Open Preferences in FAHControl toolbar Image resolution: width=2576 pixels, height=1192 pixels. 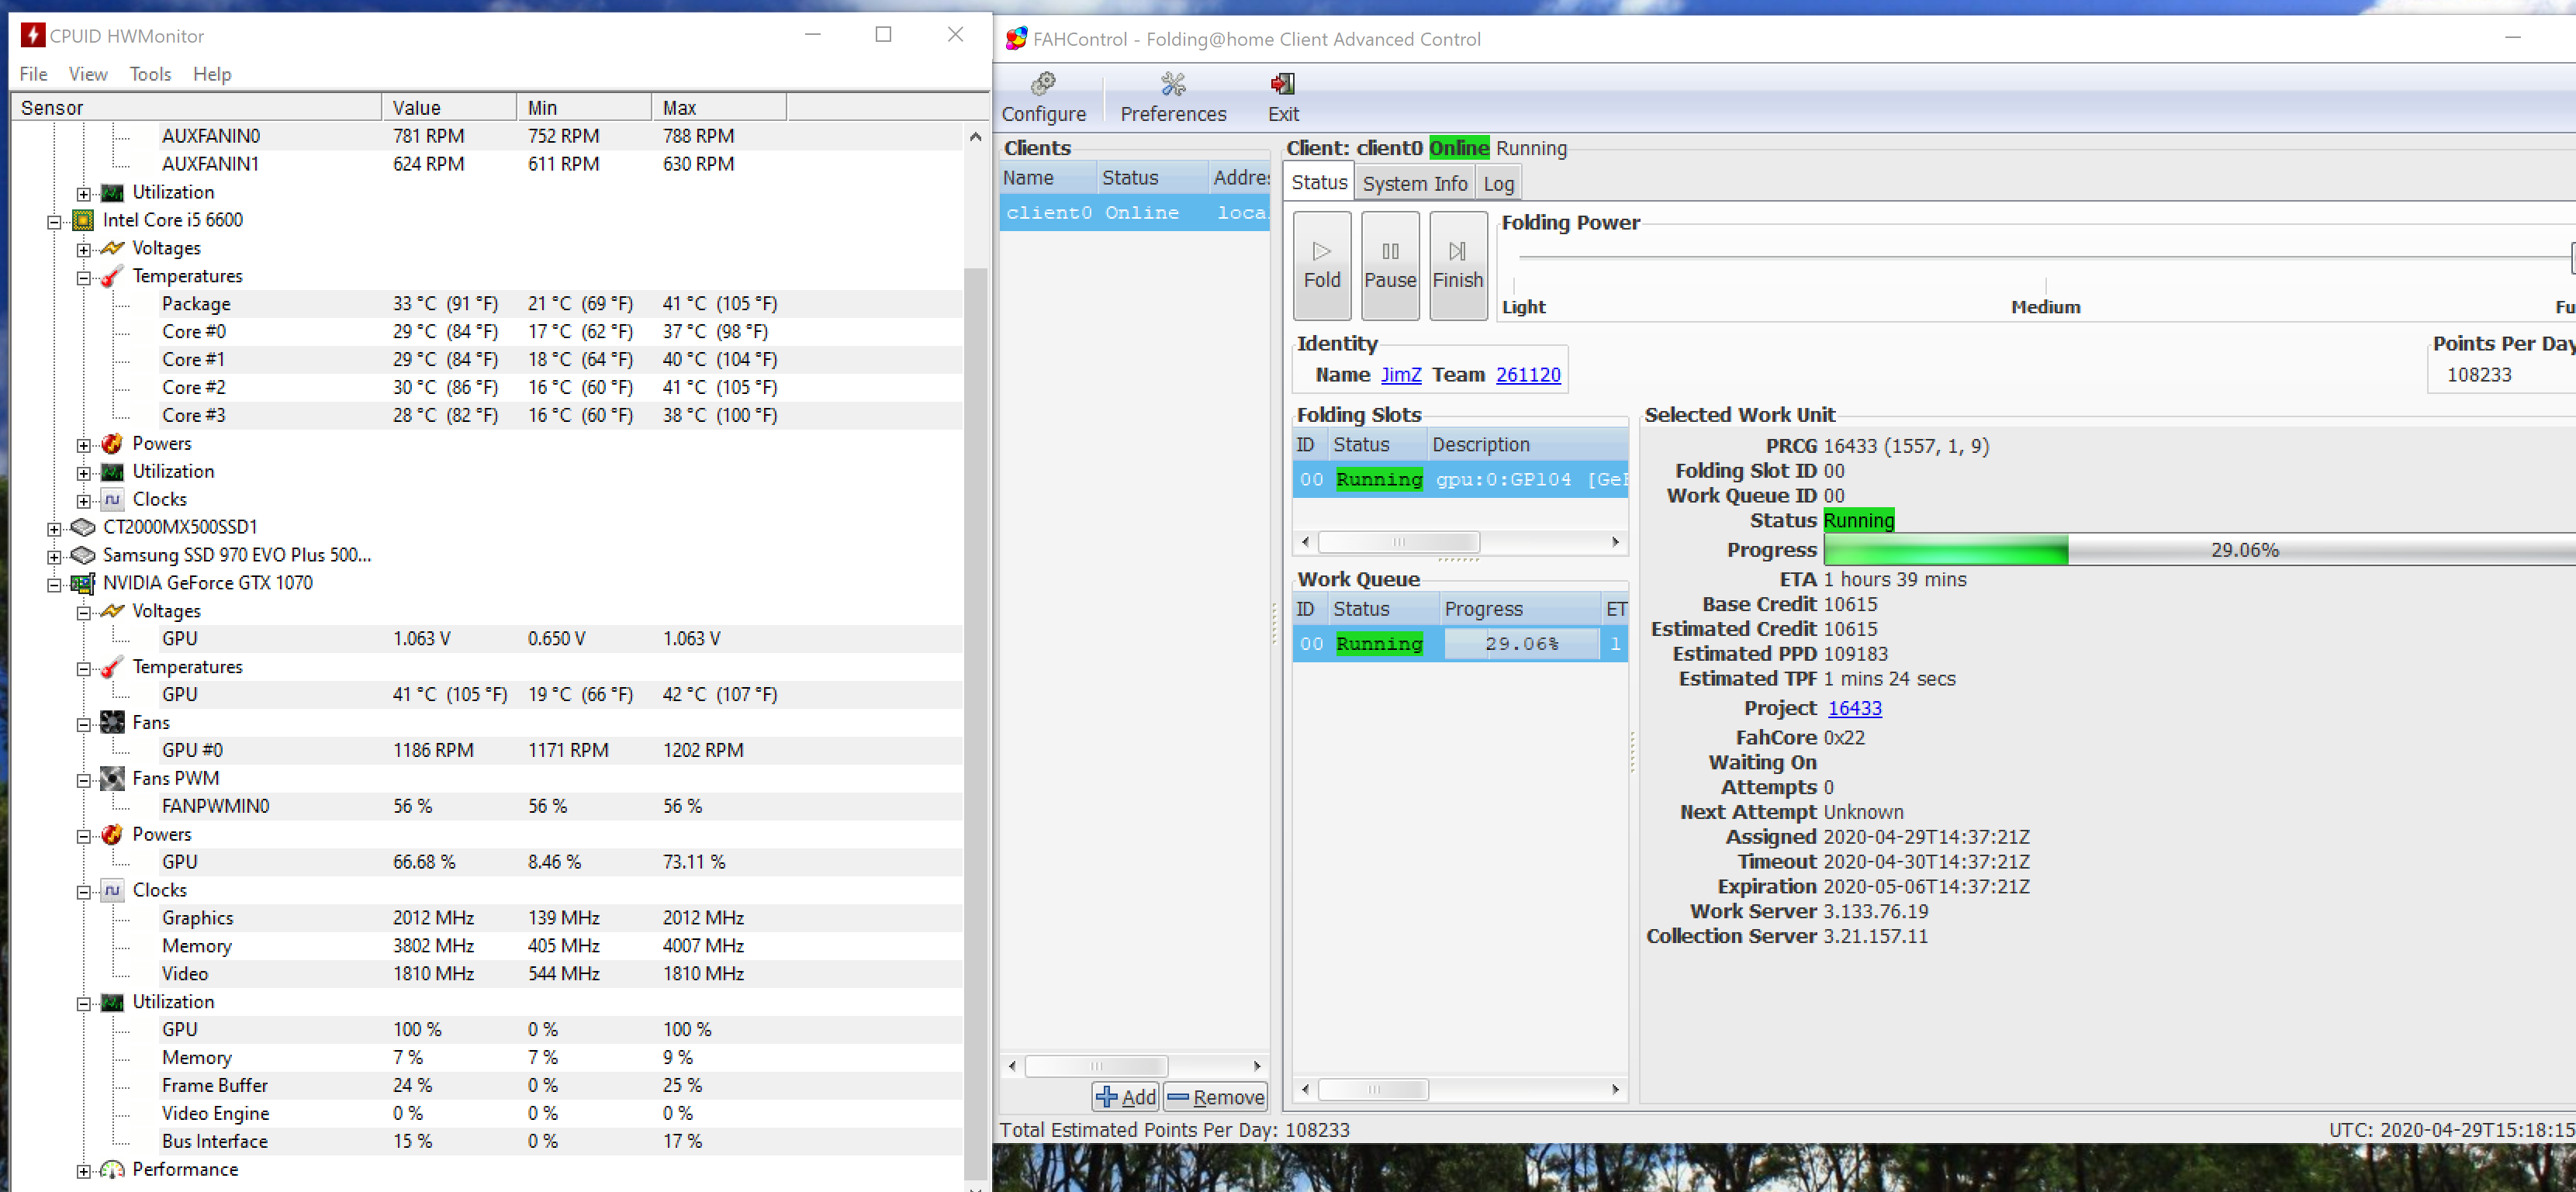[x=1172, y=97]
